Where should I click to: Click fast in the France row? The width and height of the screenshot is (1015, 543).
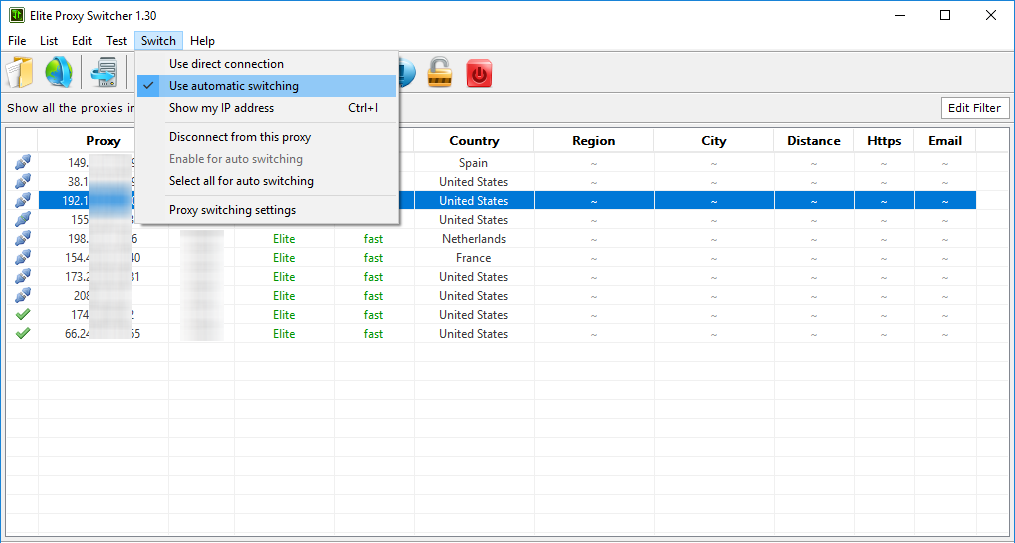pyautogui.click(x=374, y=258)
